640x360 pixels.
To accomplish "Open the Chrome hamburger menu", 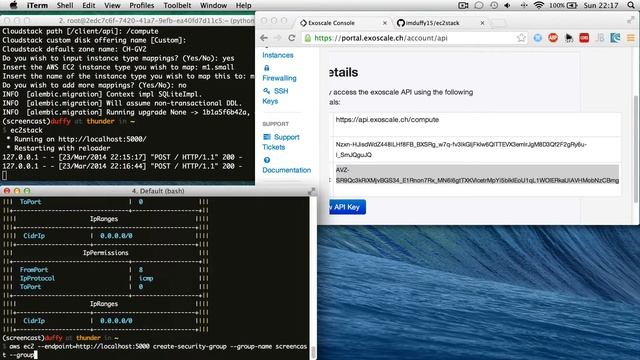I will (631, 38).
